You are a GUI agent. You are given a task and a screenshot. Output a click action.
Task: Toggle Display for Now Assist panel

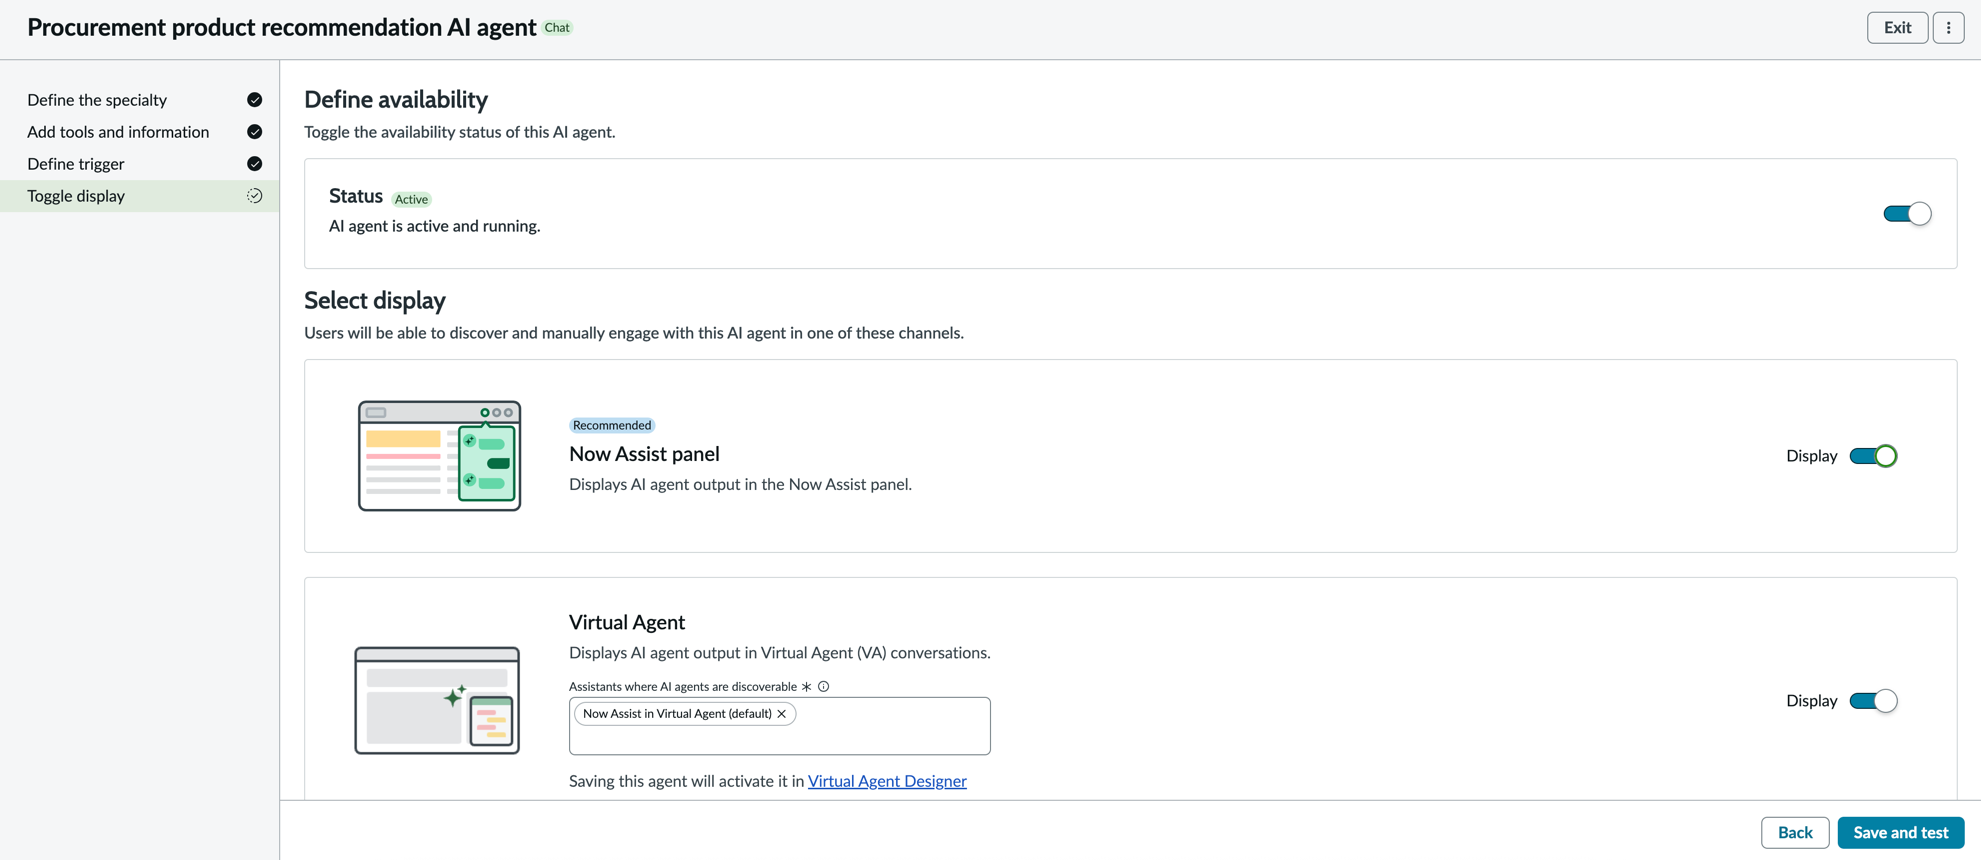[1873, 456]
